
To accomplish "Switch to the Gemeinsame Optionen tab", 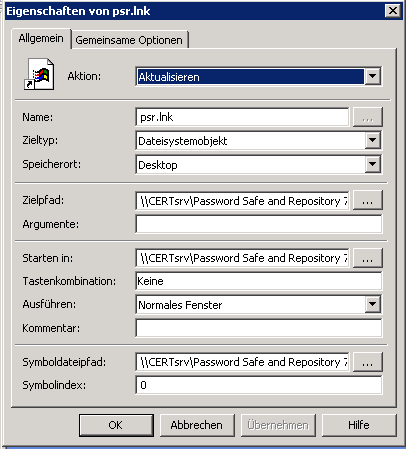I will coord(129,40).
